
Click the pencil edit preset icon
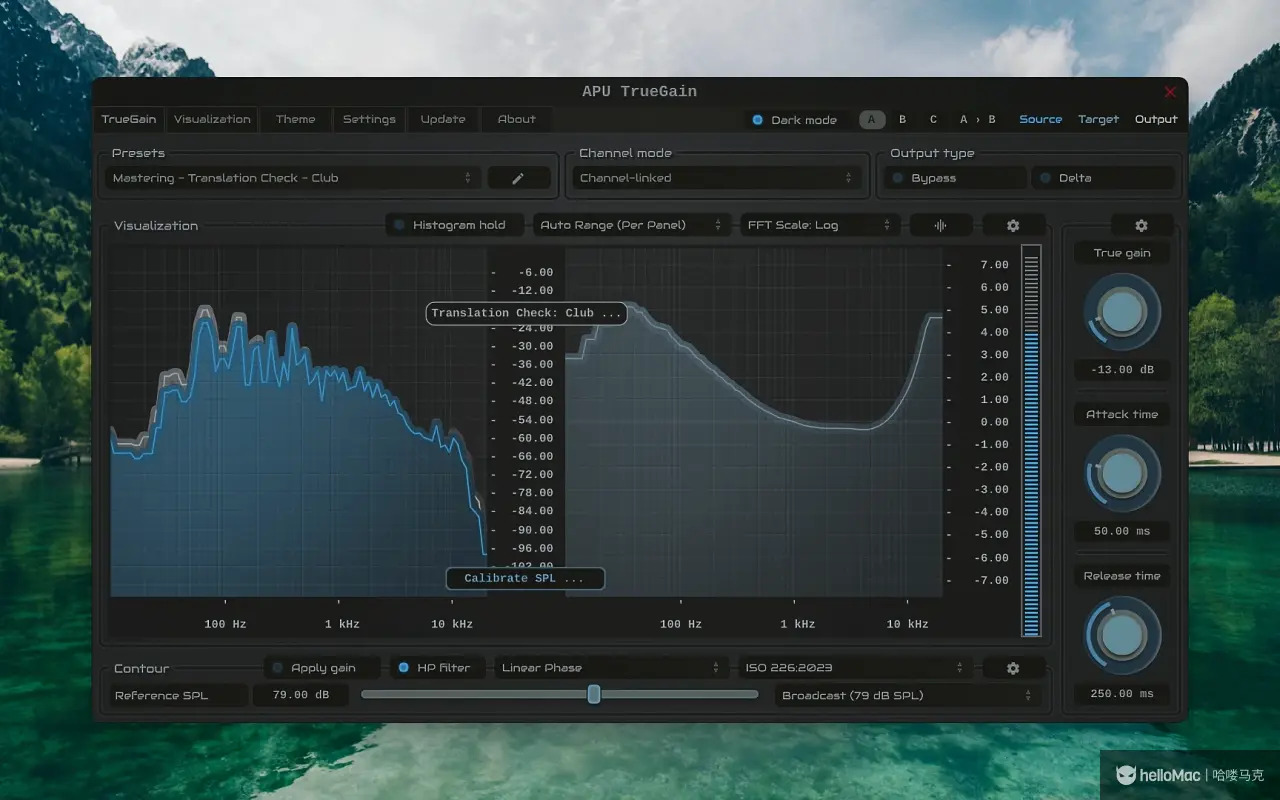(x=518, y=178)
